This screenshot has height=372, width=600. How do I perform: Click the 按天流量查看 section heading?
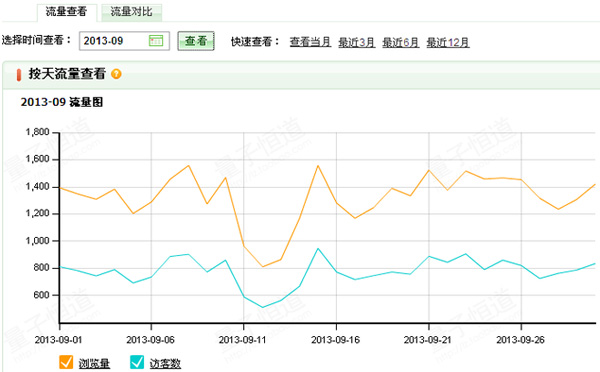[67, 74]
